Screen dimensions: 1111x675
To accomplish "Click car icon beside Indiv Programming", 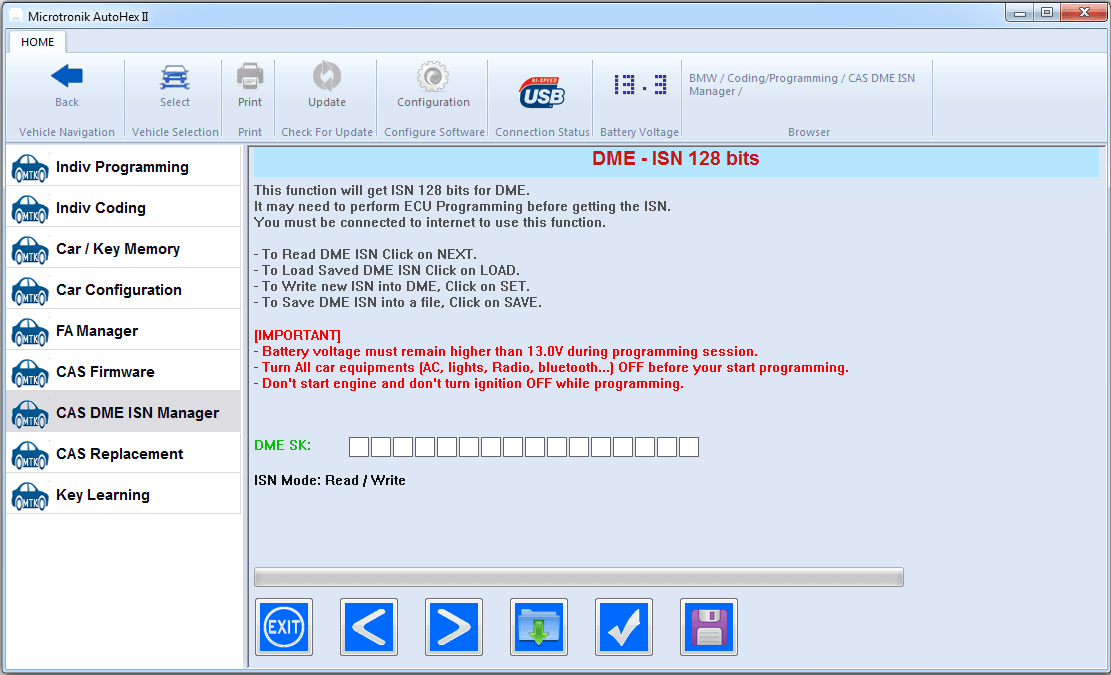I will pyautogui.click(x=30, y=169).
